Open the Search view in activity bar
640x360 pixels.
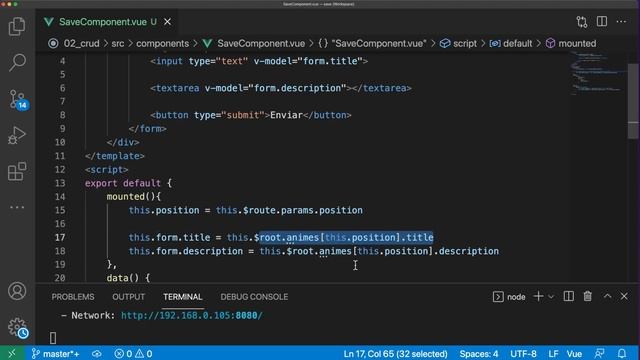pos(17,62)
